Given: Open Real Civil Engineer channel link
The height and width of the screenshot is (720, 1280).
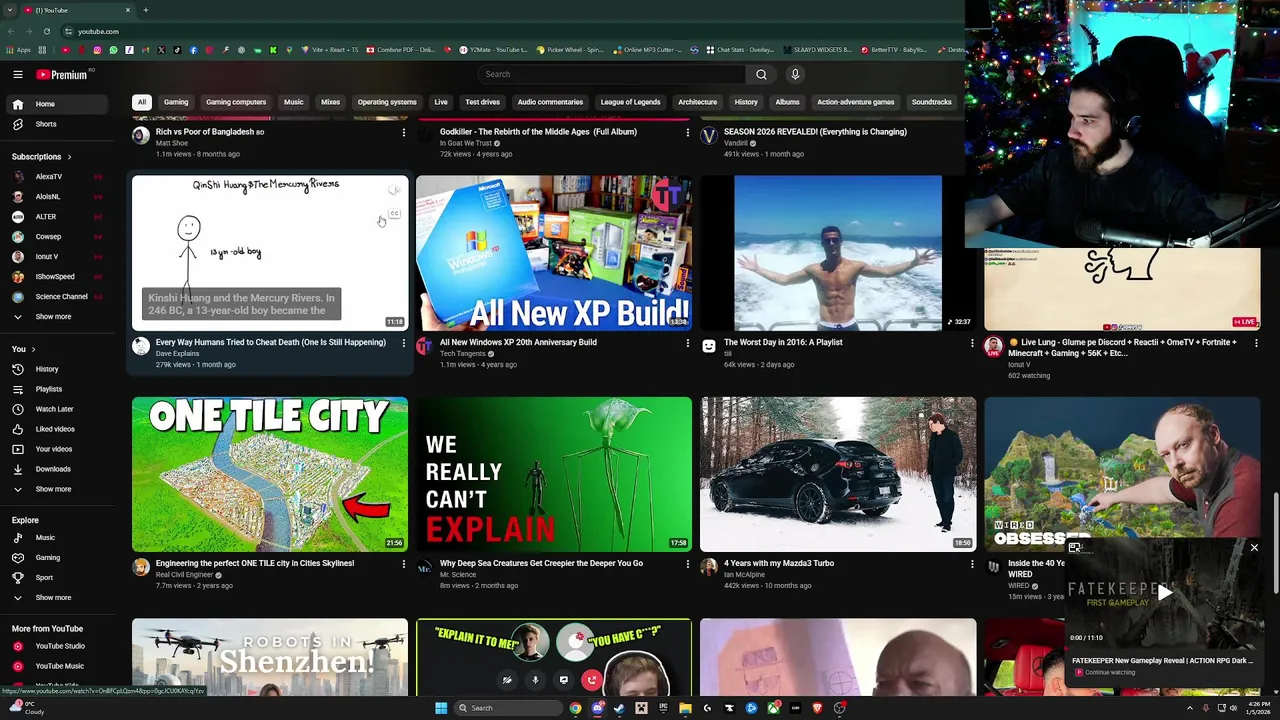Looking at the screenshot, I should point(184,575).
